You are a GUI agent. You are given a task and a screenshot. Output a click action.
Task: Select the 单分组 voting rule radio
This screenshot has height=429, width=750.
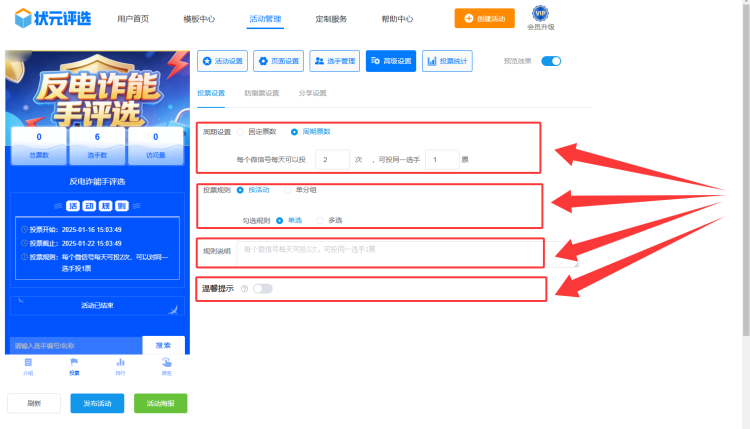(287, 190)
